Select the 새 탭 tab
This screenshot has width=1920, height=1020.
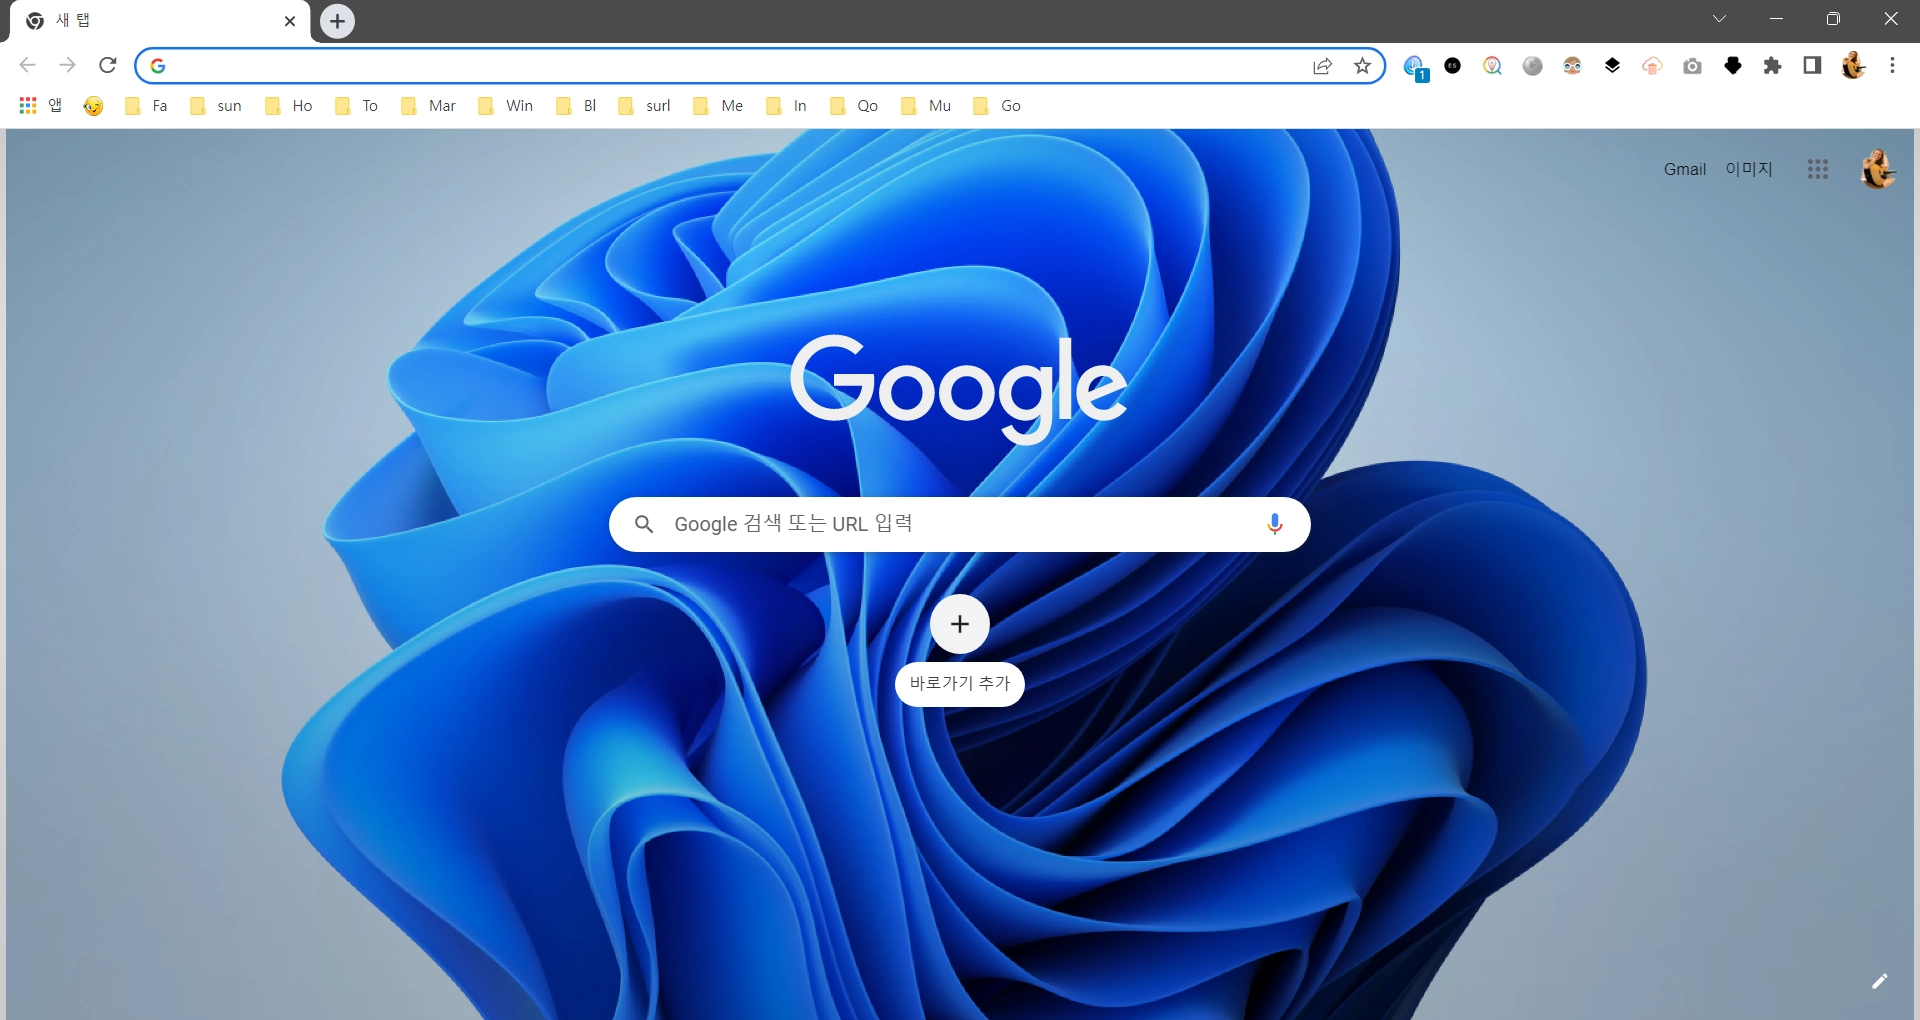point(160,21)
